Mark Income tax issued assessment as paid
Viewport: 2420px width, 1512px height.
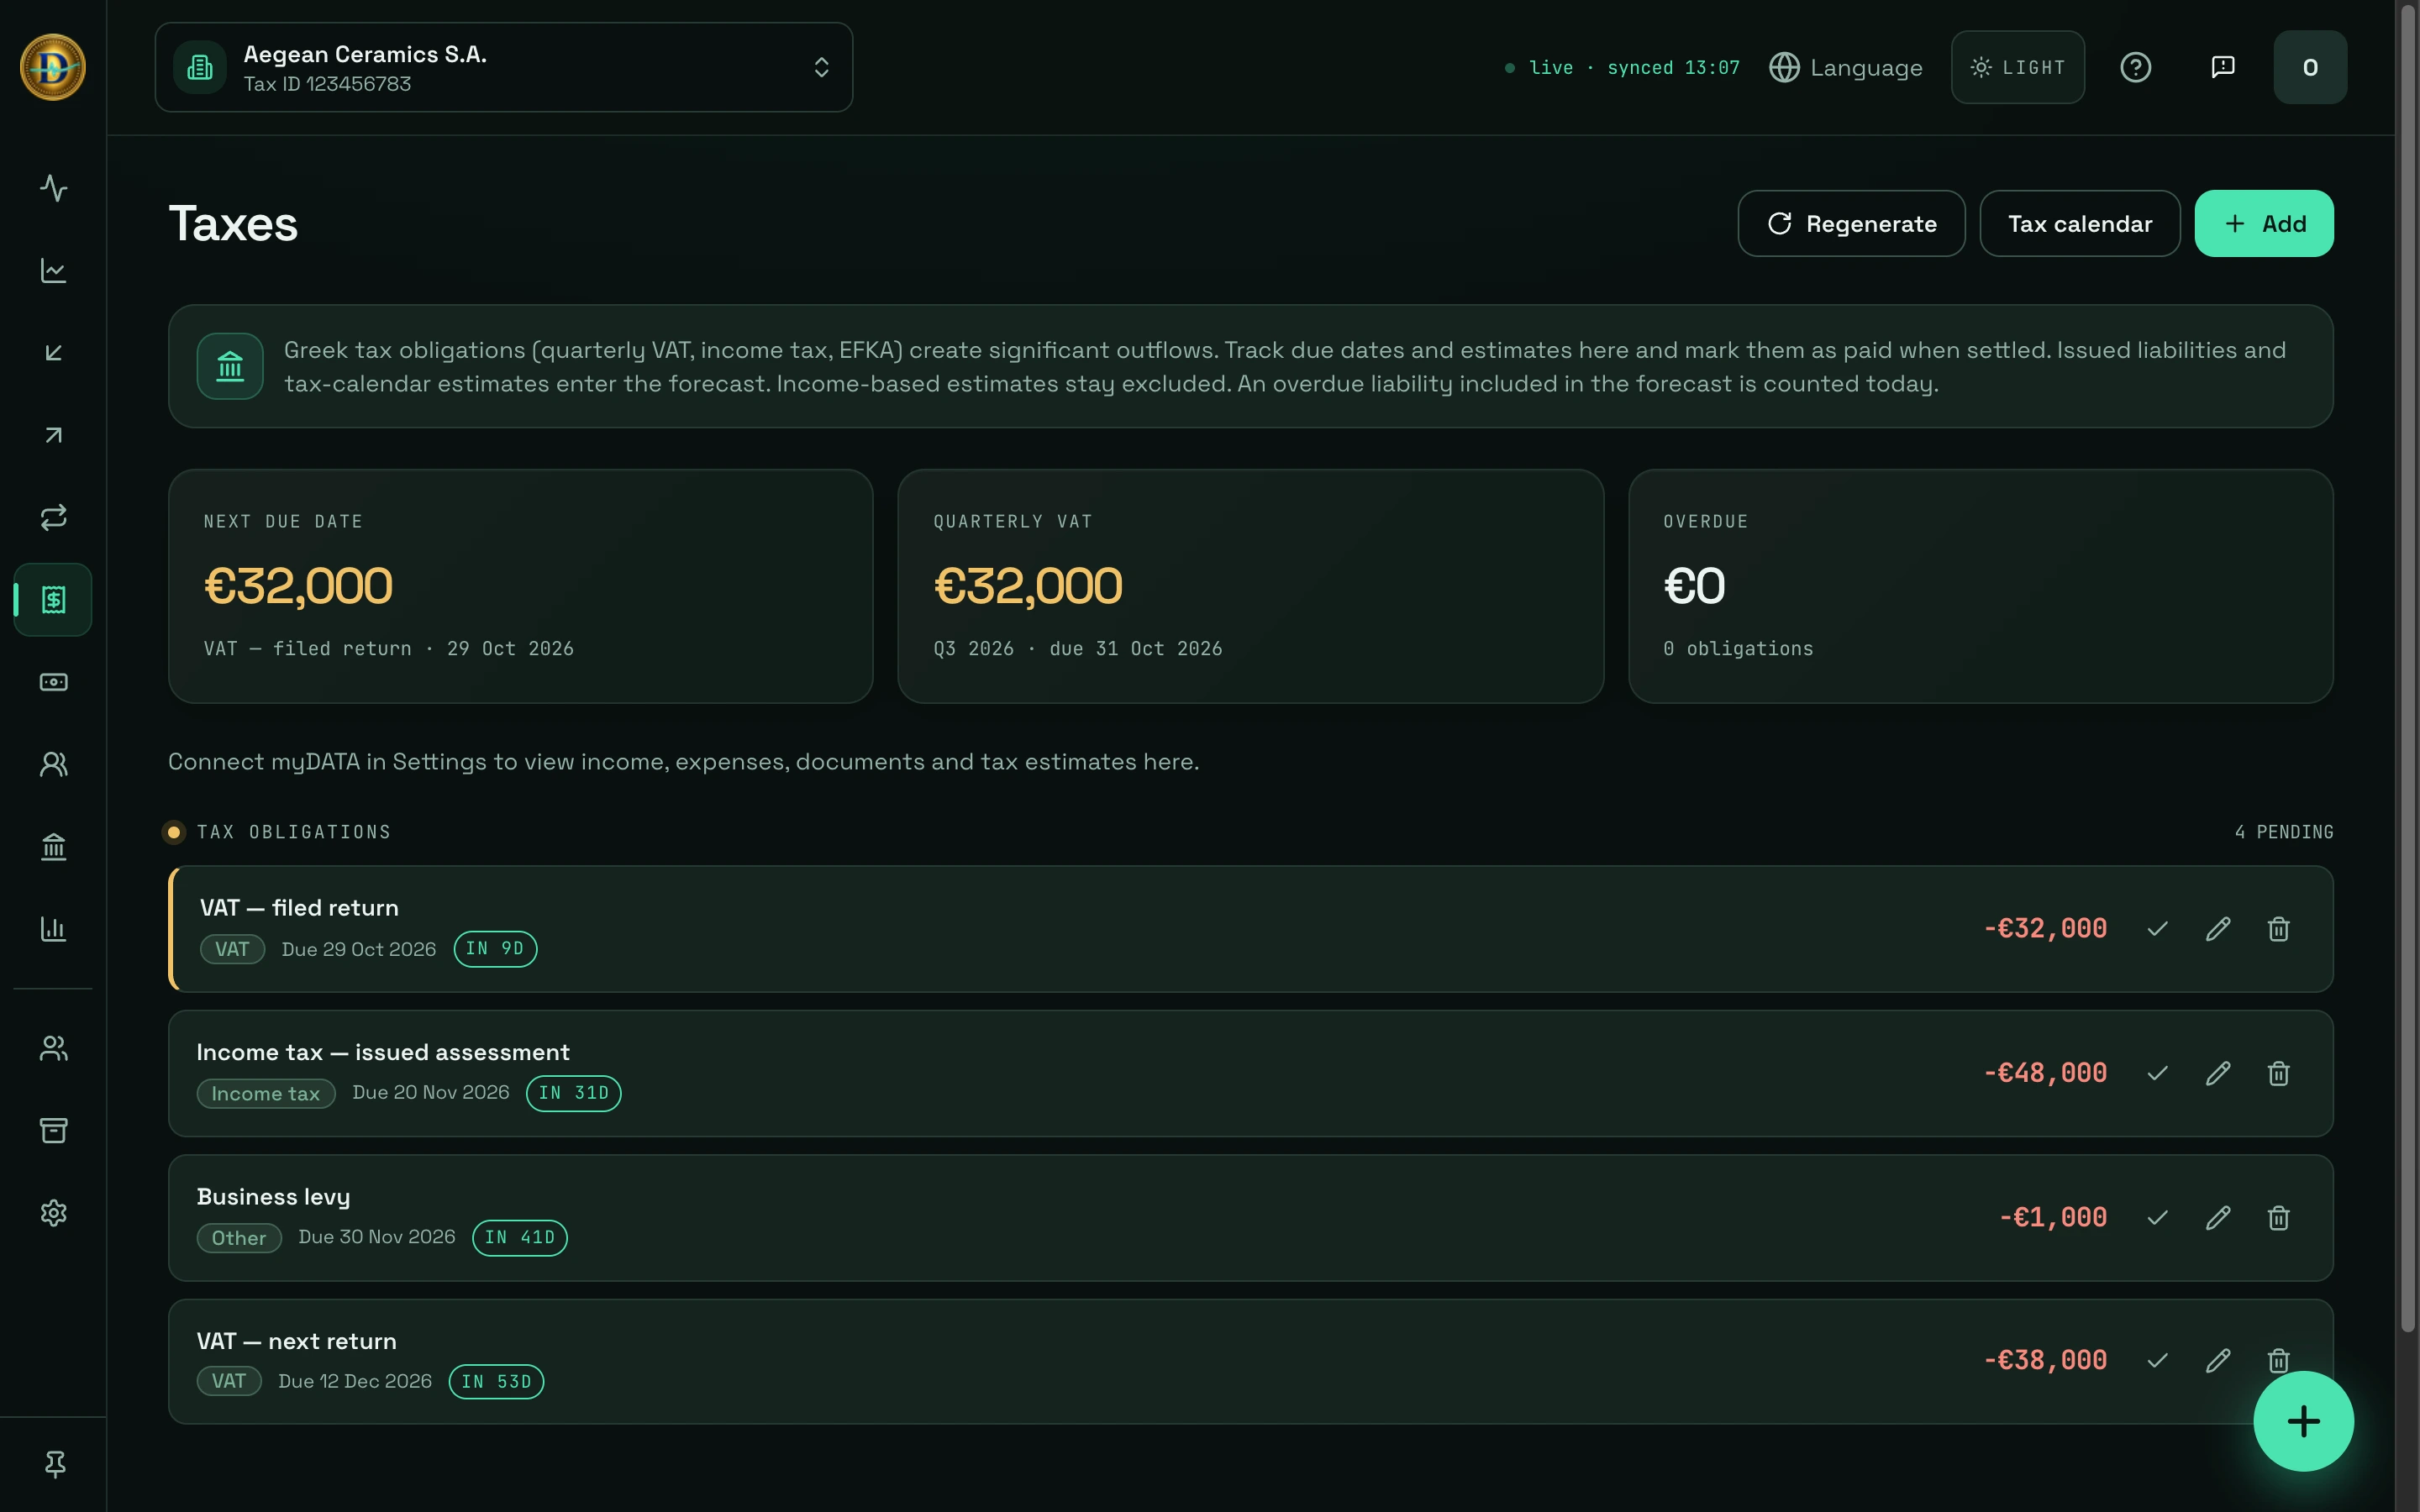(2157, 1073)
